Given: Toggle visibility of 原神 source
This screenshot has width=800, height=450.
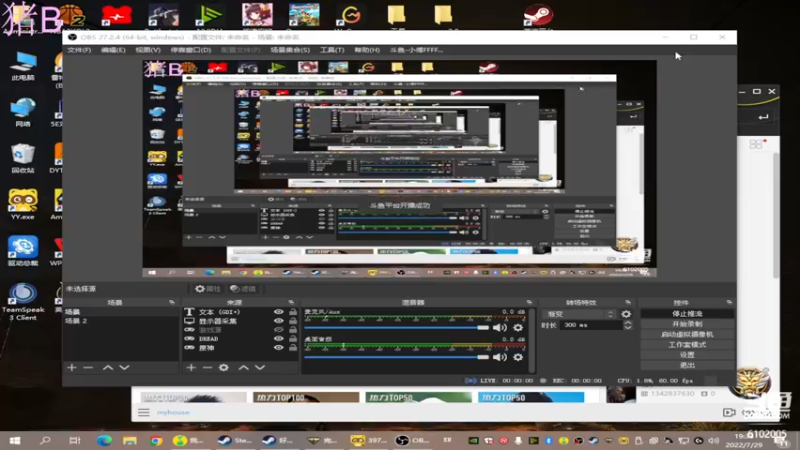Looking at the screenshot, I should click(x=279, y=348).
